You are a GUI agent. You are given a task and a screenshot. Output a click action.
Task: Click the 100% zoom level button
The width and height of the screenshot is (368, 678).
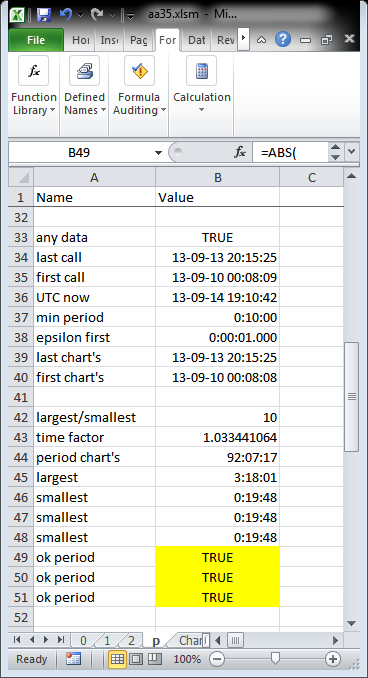187,659
